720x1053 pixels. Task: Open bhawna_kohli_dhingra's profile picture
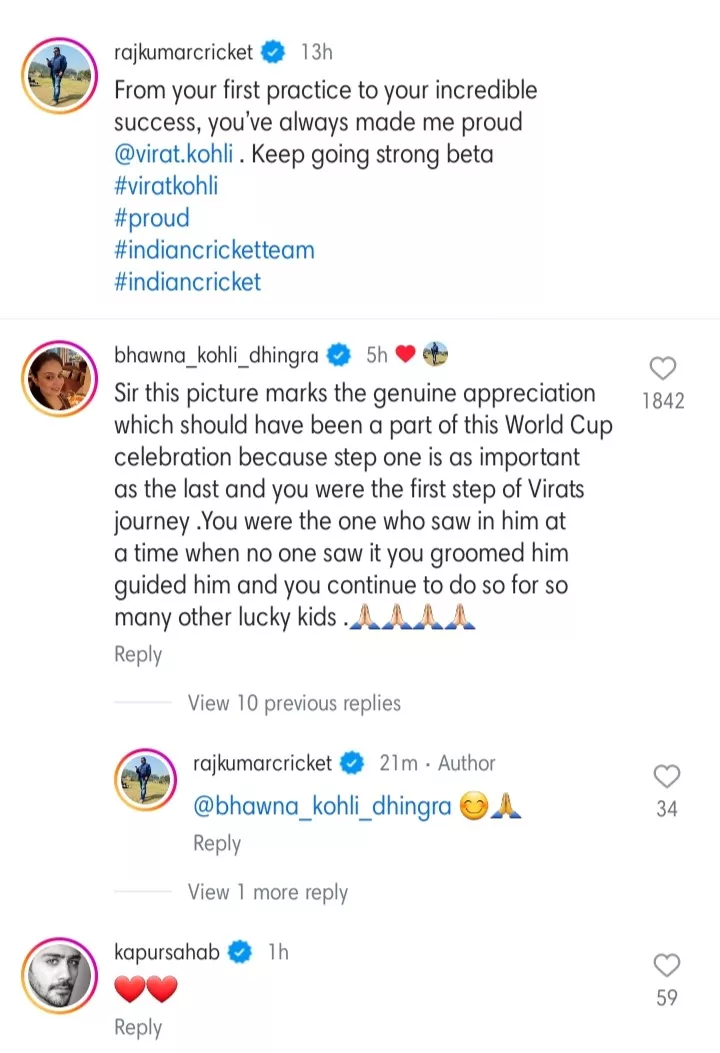(59, 380)
